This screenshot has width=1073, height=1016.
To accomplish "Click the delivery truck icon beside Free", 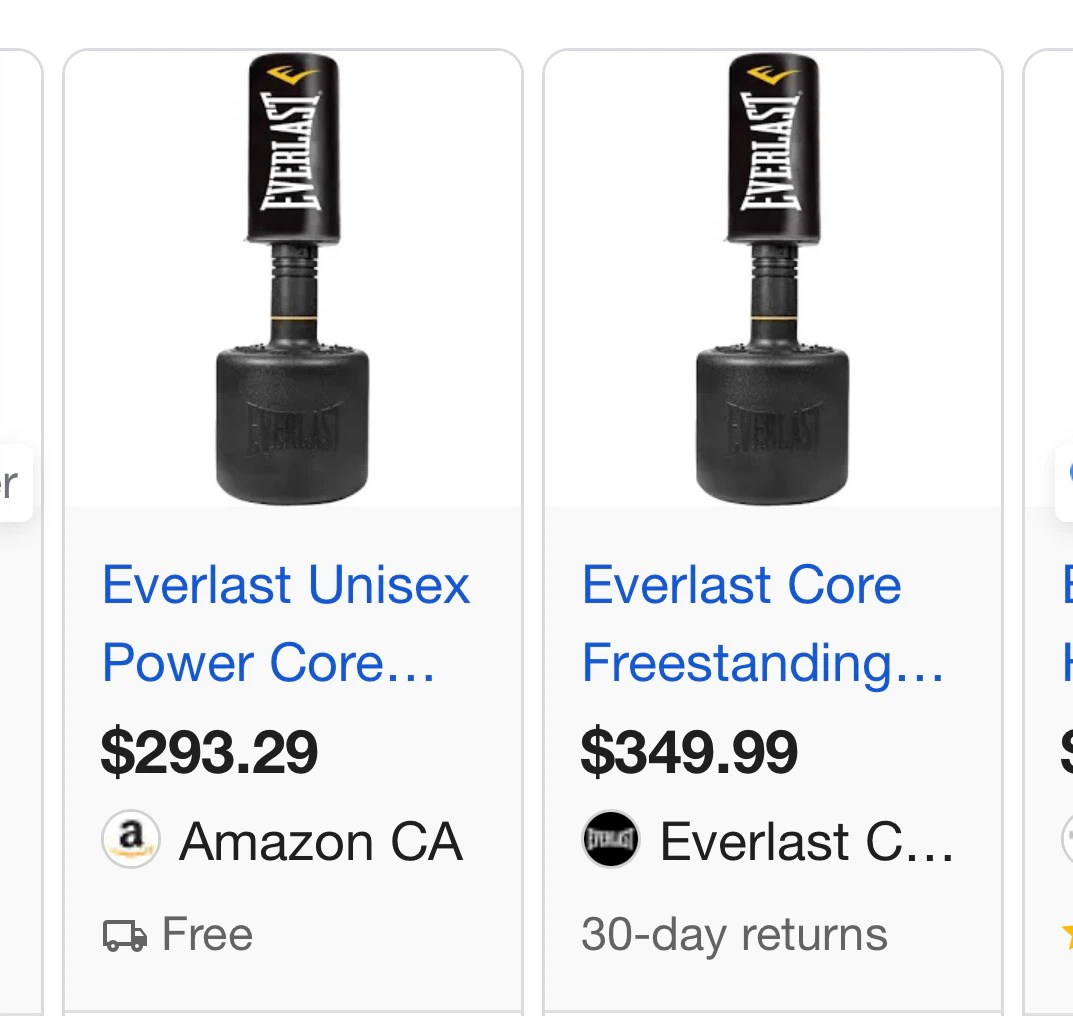I will 125,935.
